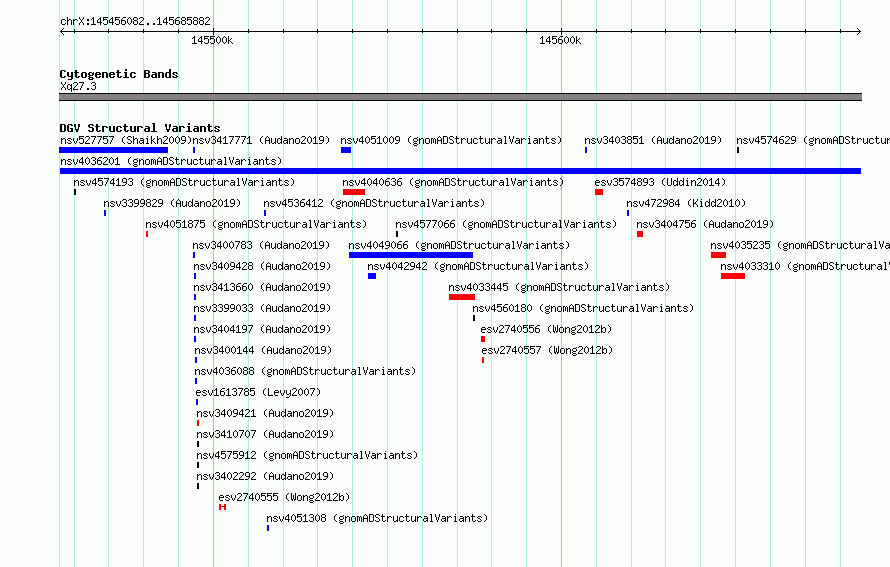Click the red bar under nsv4035235
890x567 pixels.
click(719, 255)
